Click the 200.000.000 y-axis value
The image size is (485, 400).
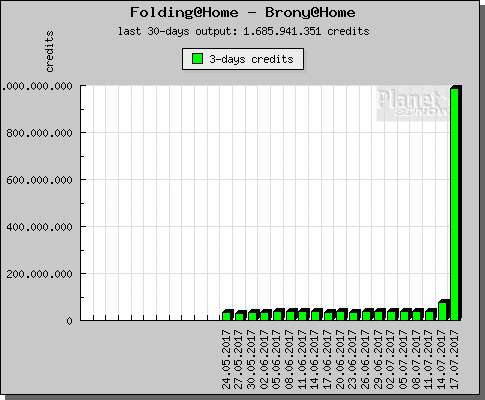[39, 274]
